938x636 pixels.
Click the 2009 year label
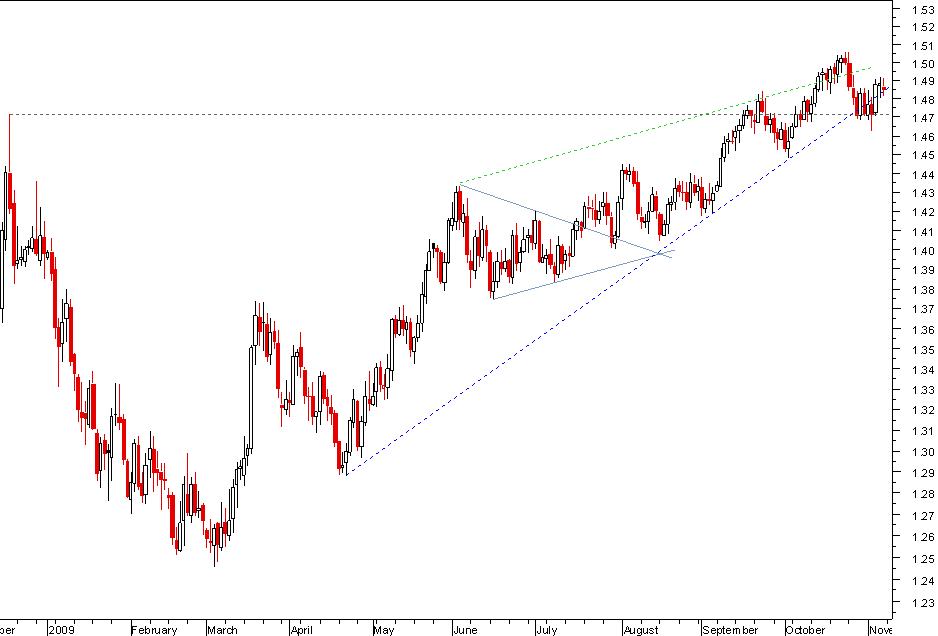62,630
